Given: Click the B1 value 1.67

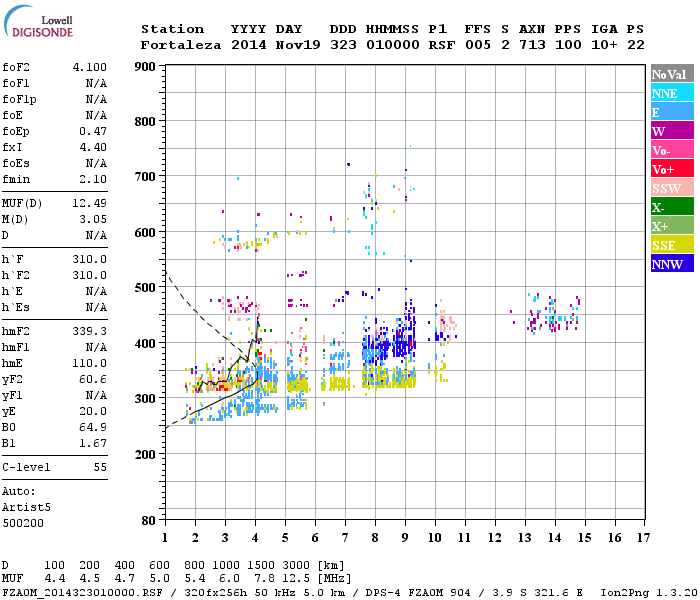Looking at the screenshot, I should 93,443.
